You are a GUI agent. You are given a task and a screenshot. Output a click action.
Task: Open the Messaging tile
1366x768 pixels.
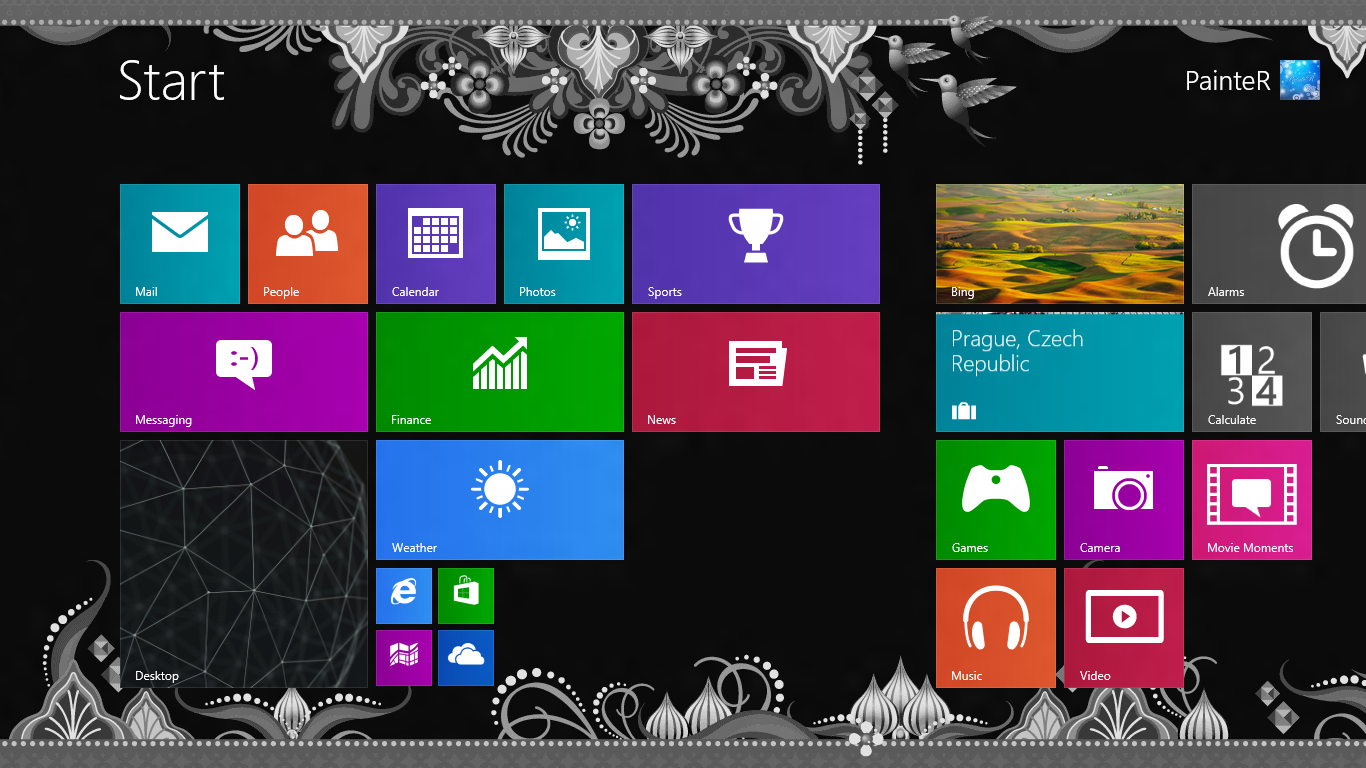coord(244,371)
